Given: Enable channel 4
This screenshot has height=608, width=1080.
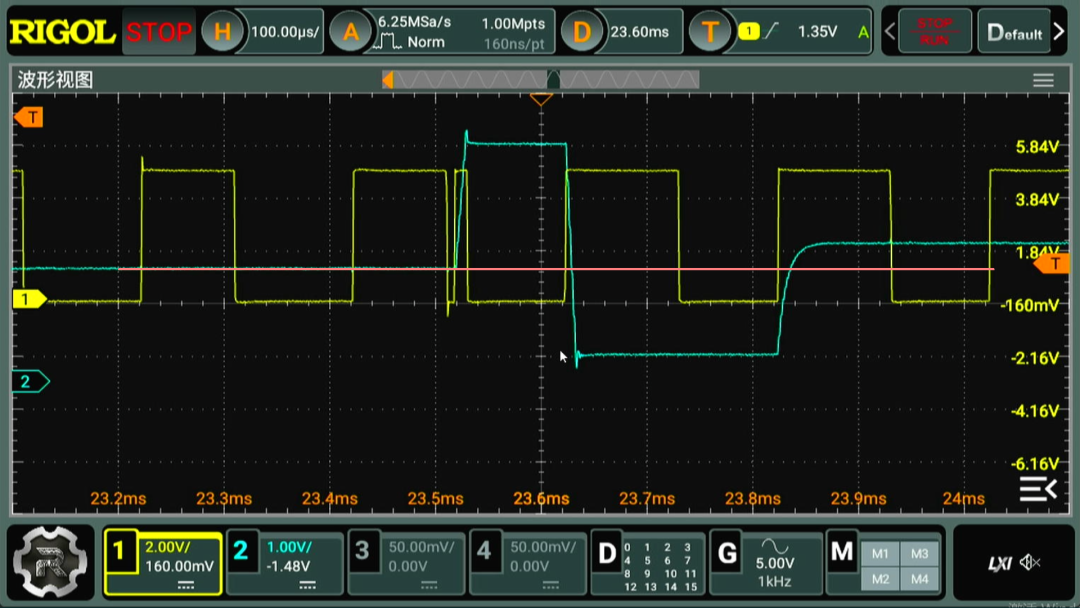Looking at the screenshot, I should coord(484,551).
